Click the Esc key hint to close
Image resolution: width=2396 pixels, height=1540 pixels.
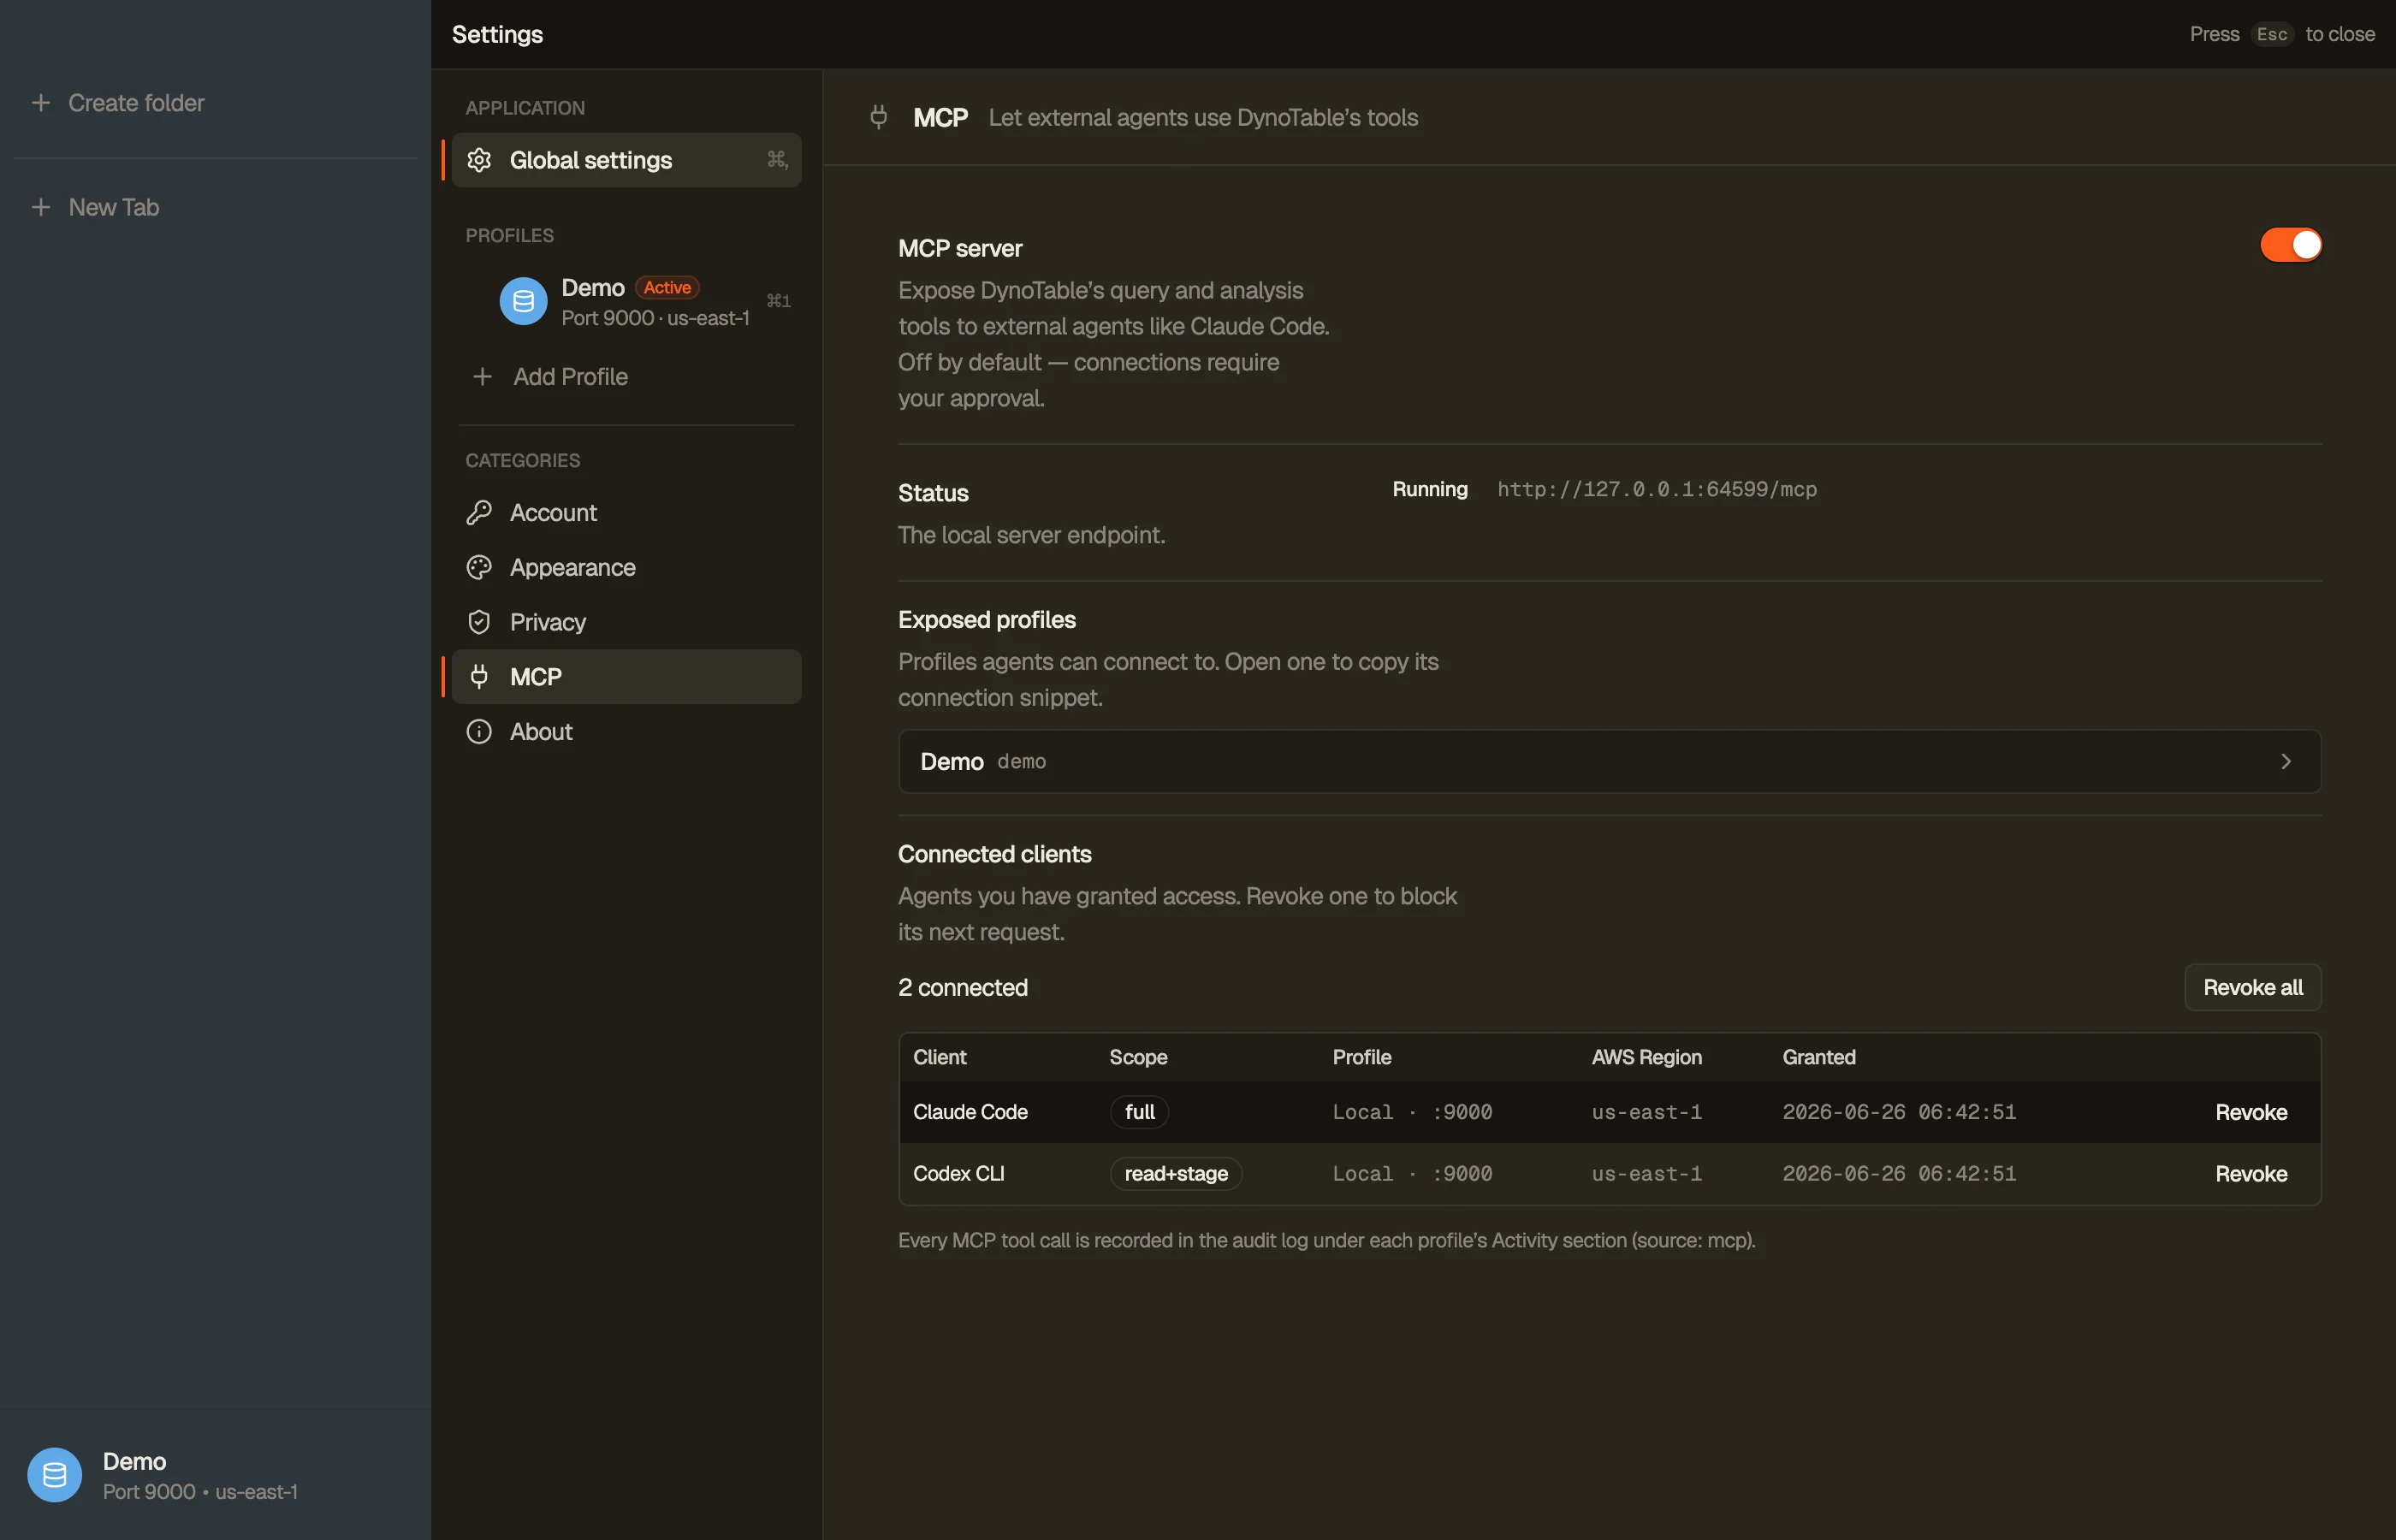coord(2271,34)
